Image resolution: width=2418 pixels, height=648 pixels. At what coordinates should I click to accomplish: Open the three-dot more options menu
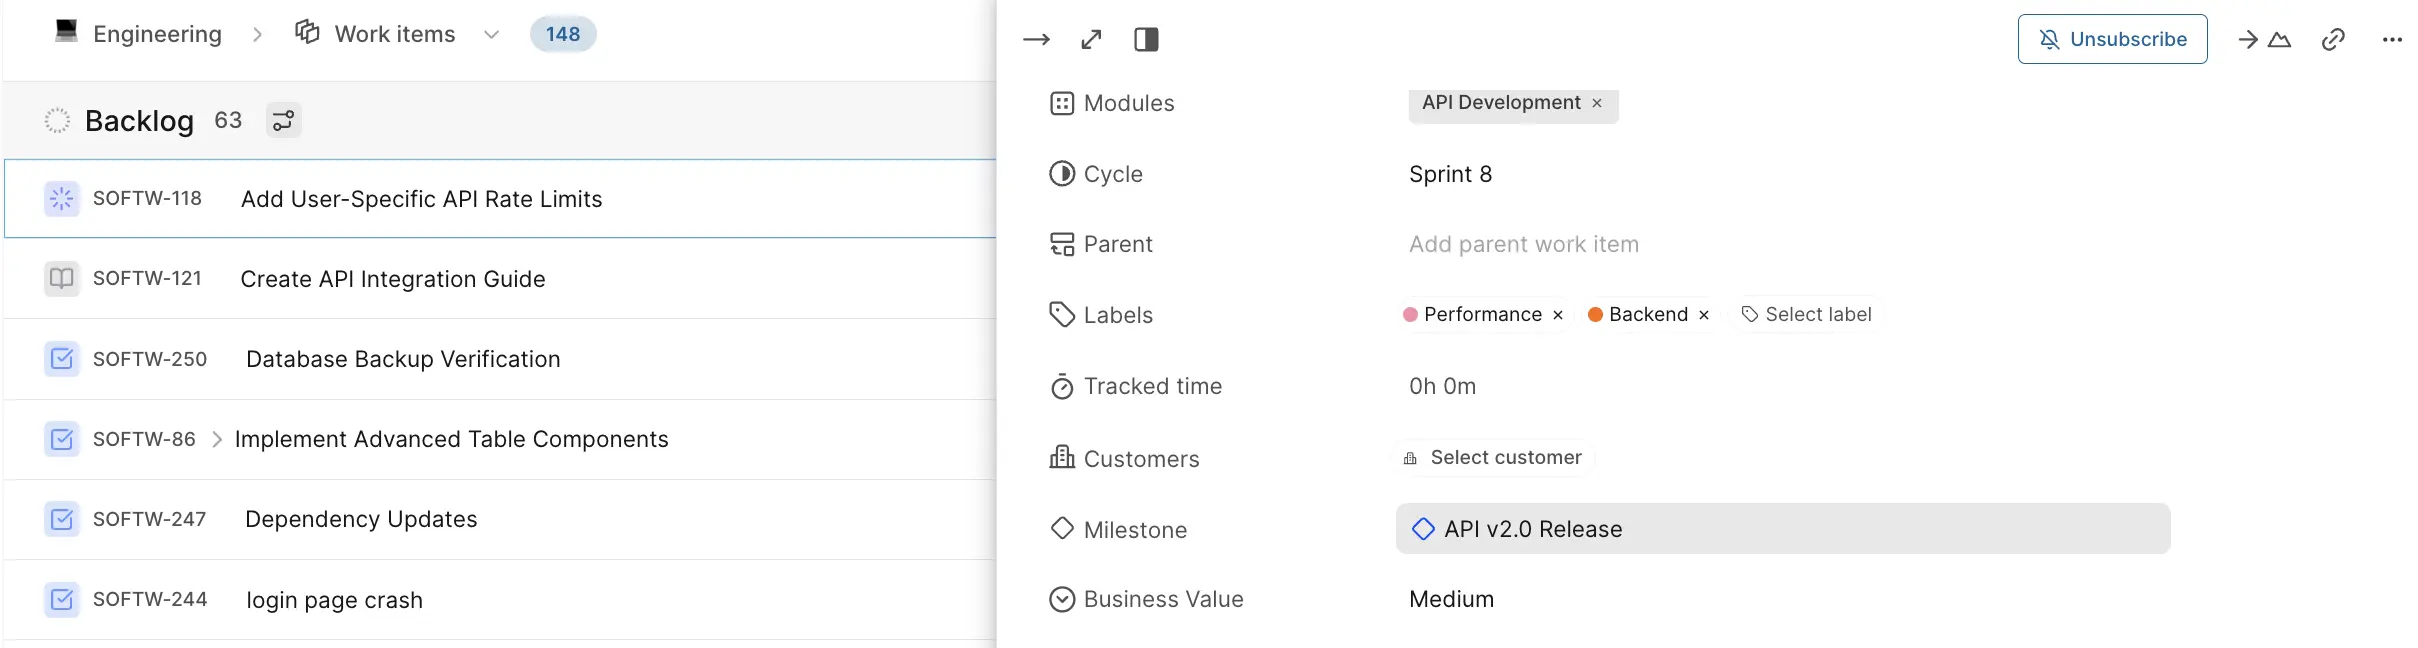click(2391, 40)
